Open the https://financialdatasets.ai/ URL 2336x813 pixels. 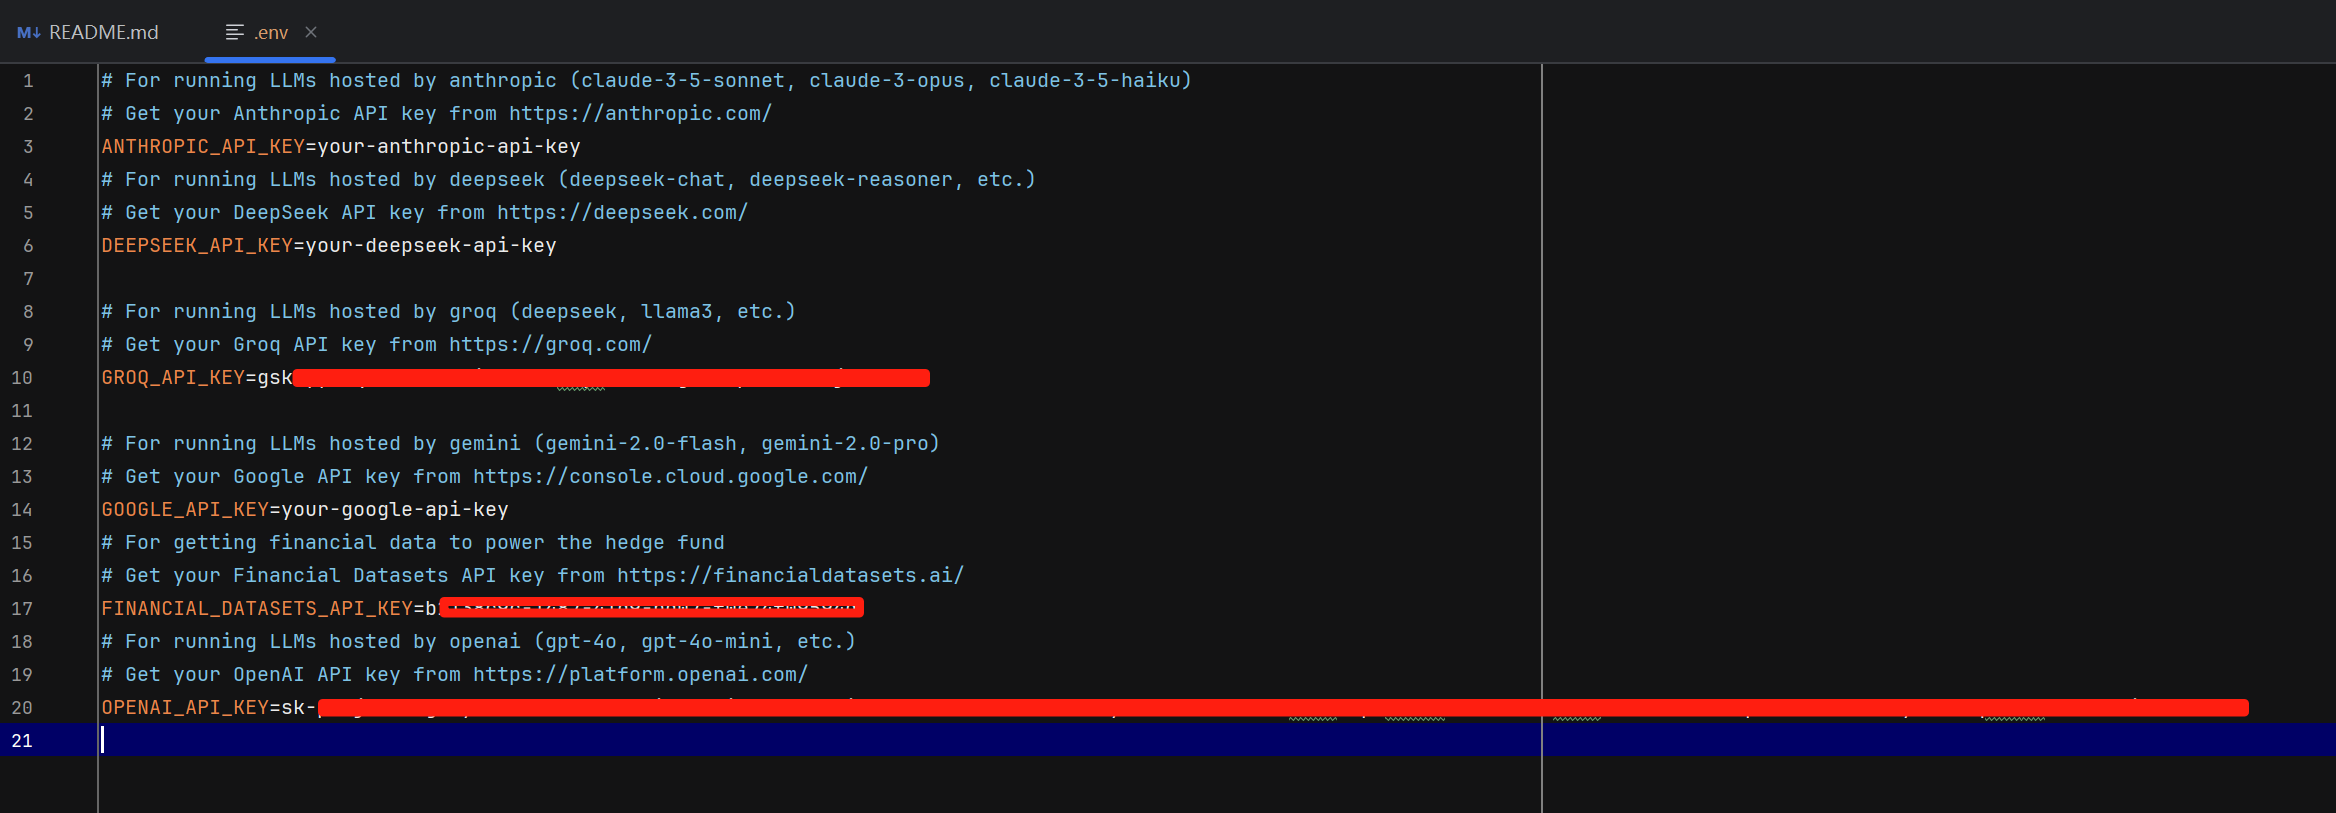point(791,575)
